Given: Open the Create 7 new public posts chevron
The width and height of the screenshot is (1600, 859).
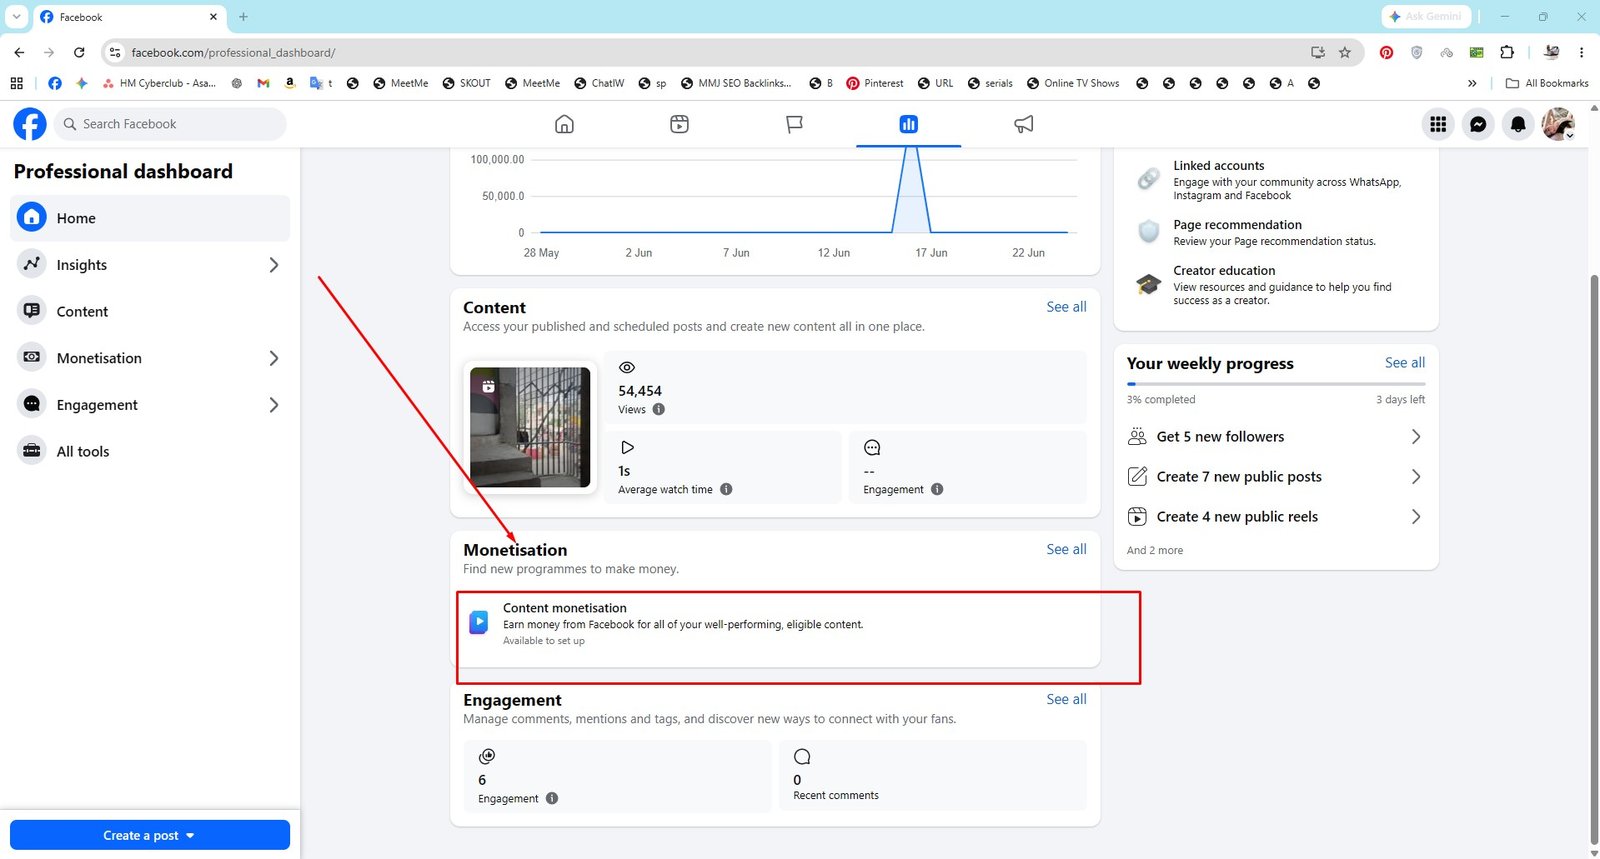Looking at the screenshot, I should point(1415,477).
